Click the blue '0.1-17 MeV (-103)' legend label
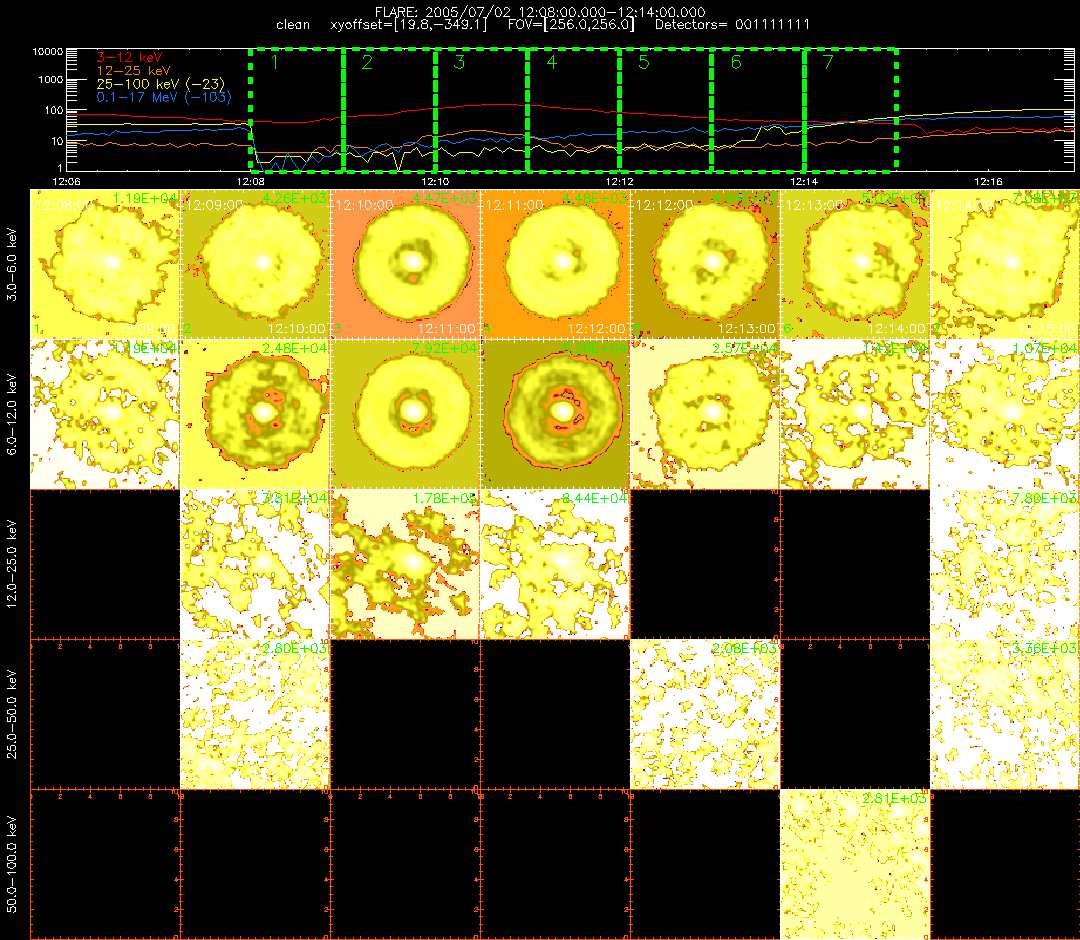This screenshot has height=940, width=1080. click(164, 97)
